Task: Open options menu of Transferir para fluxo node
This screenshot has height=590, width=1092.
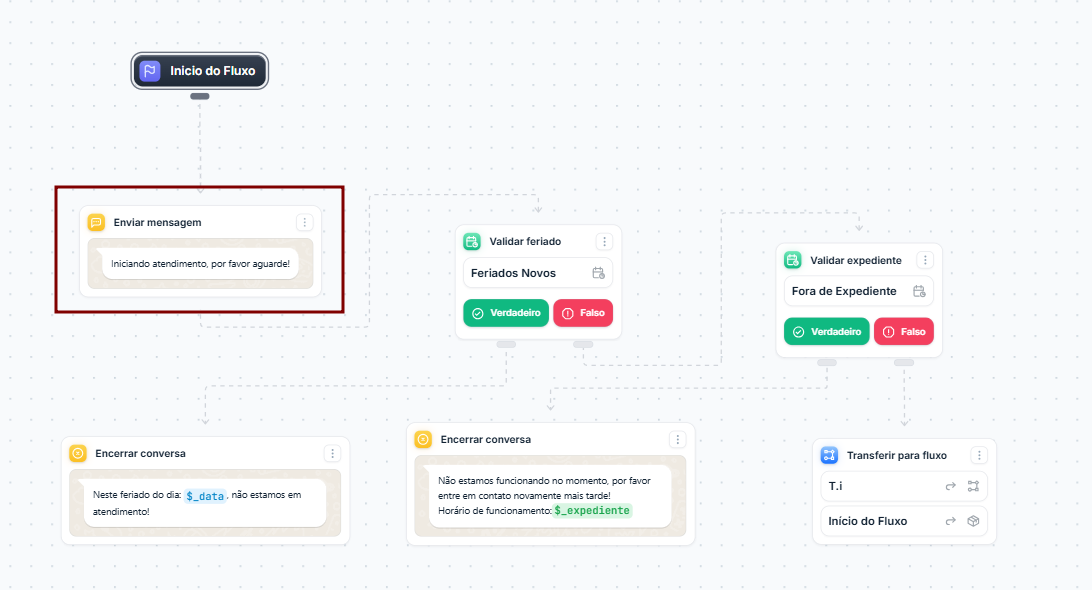Action: point(979,455)
